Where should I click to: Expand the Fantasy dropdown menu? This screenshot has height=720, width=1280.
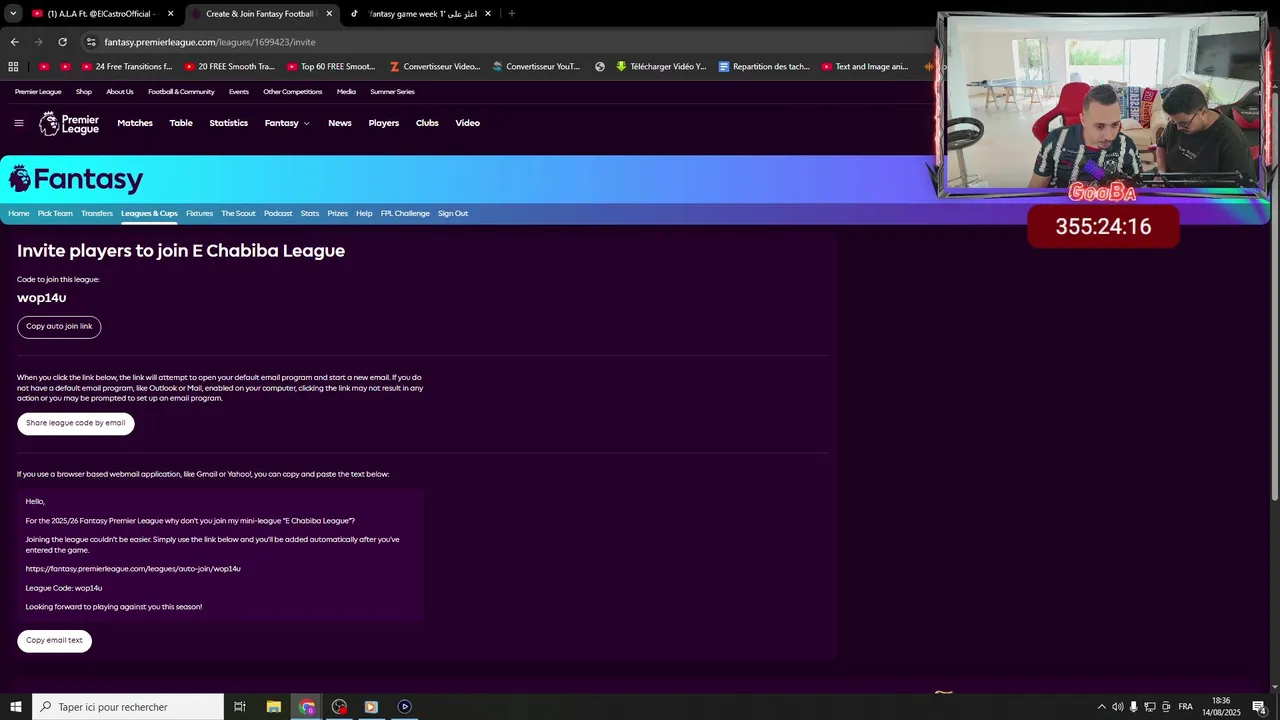tap(287, 123)
